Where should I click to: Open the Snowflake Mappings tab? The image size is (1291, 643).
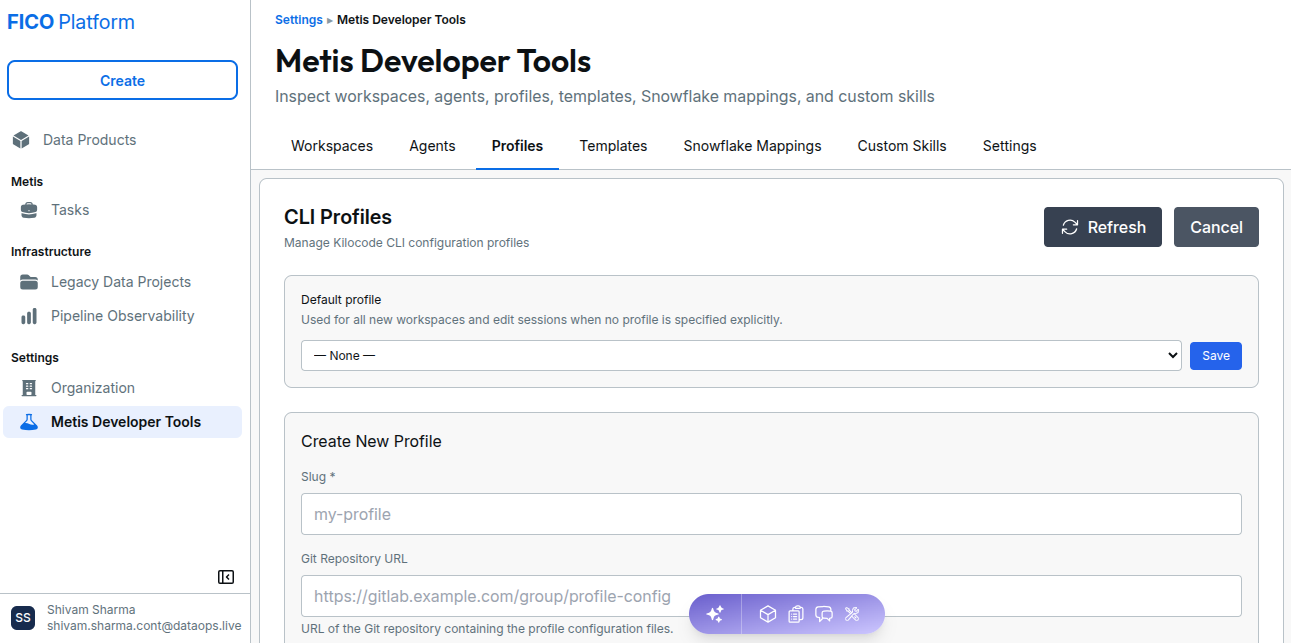click(x=752, y=146)
